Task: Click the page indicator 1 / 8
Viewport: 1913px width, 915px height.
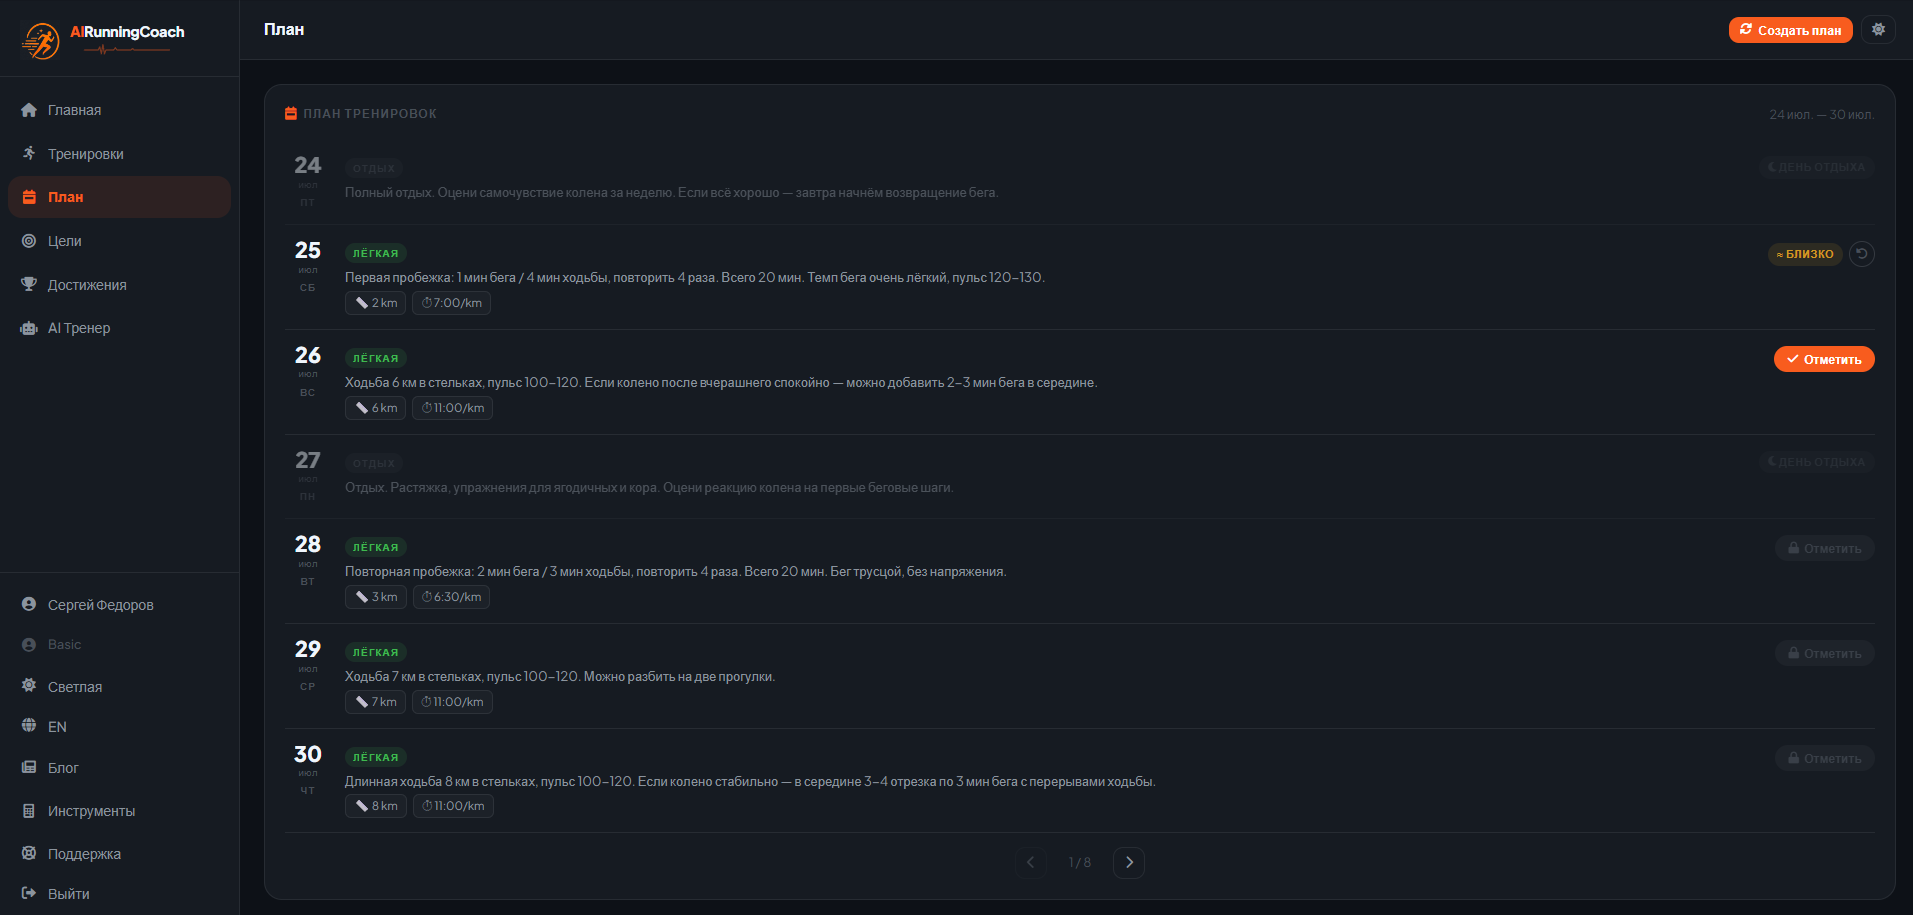Action: tap(1080, 862)
